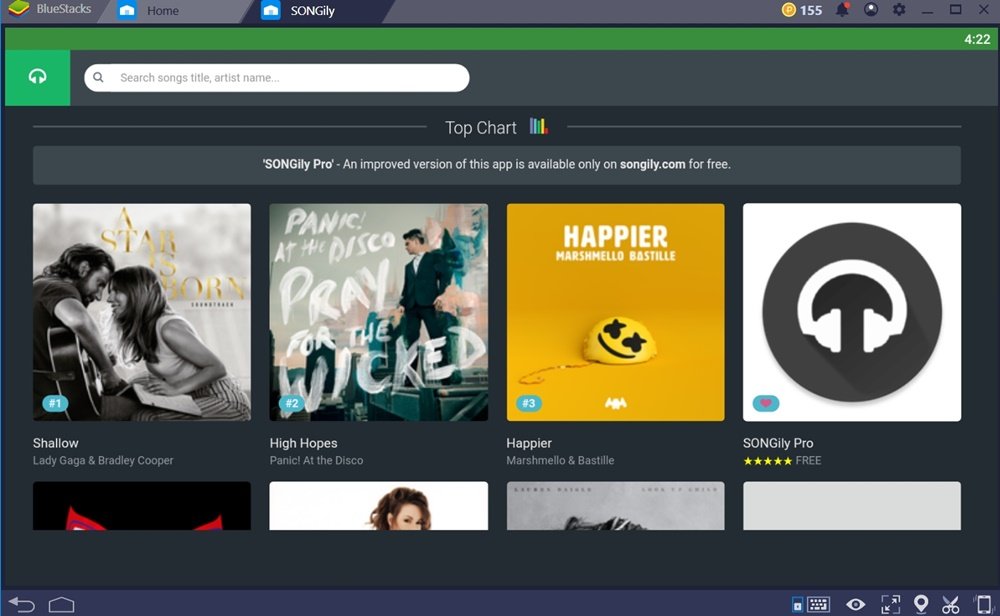The height and width of the screenshot is (616, 1000).
Task: Click the #3 rank badge
Action: (x=529, y=403)
